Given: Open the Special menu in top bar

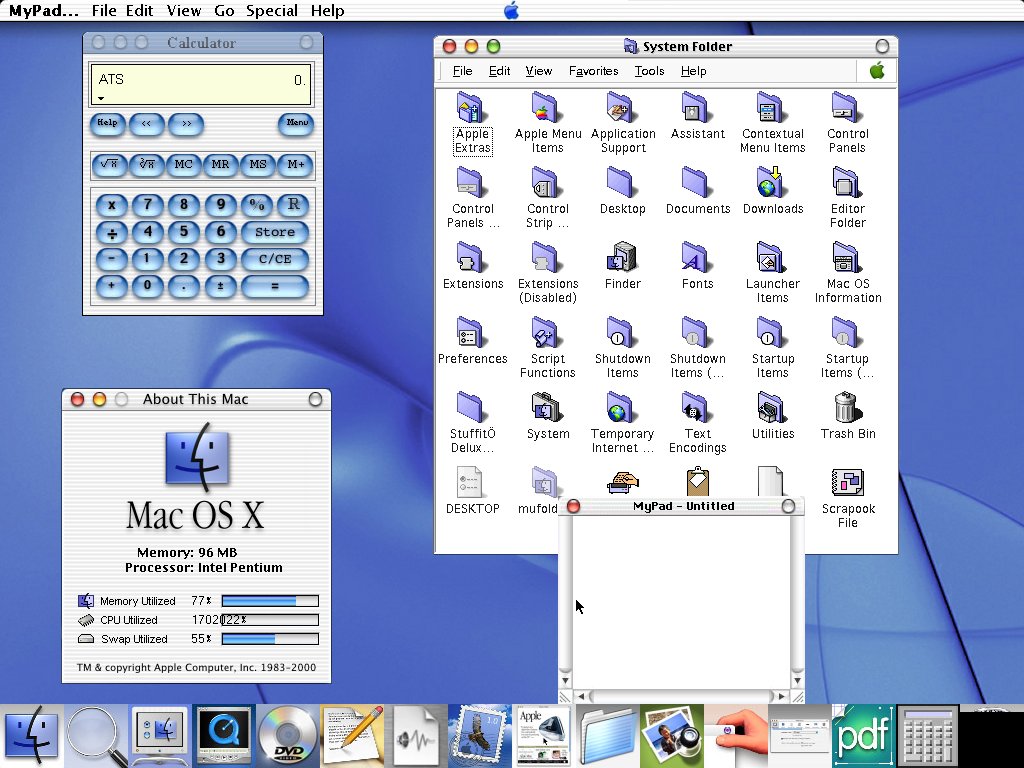Looking at the screenshot, I should click(272, 10).
